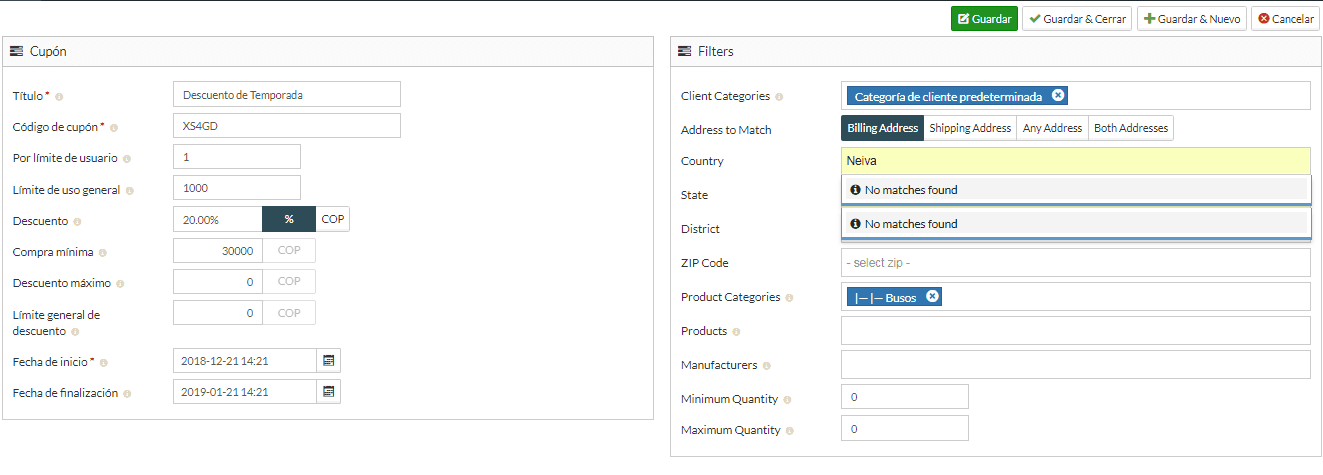Click info icon next to Código de cupón

click(114, 128)
